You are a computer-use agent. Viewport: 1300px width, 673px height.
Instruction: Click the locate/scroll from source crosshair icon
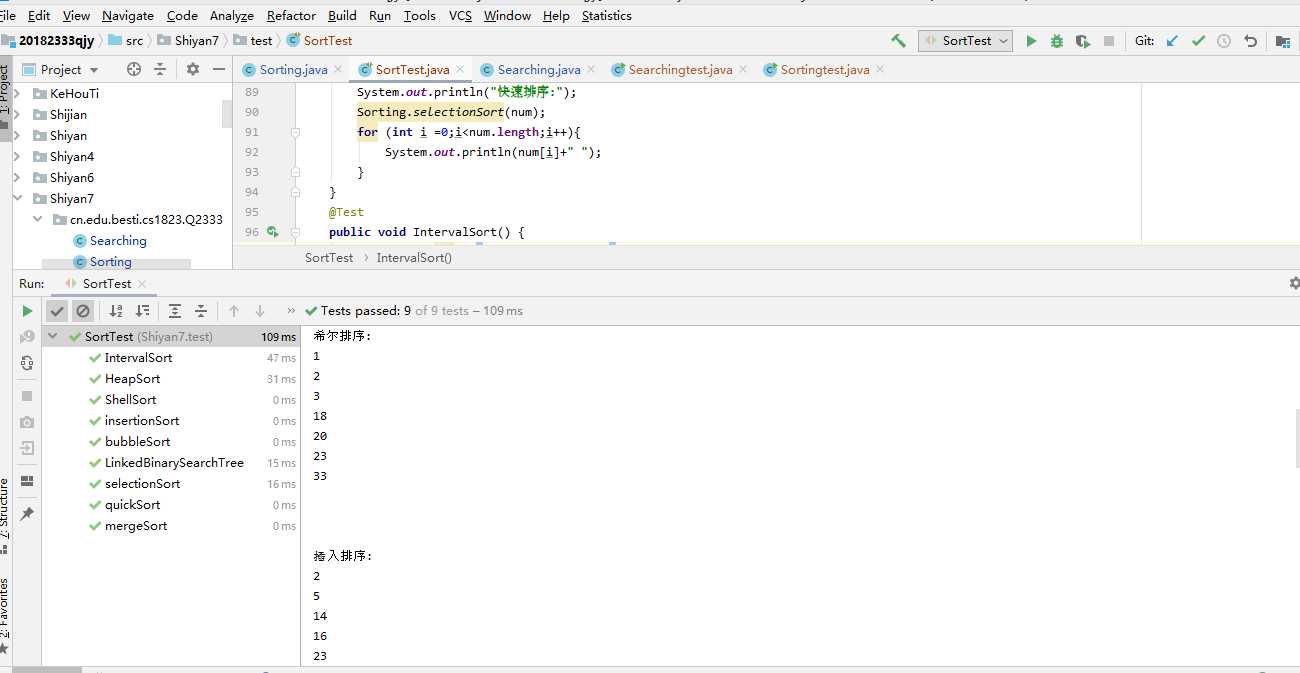134,69
